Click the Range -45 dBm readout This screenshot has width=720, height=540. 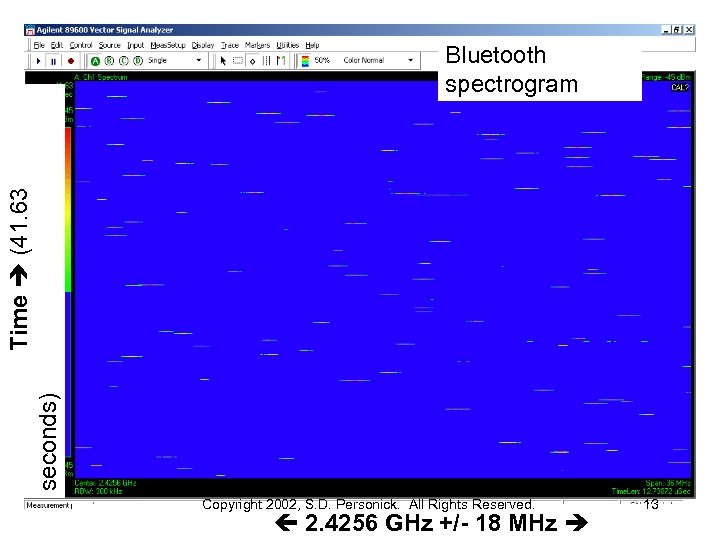coord(666,77)
